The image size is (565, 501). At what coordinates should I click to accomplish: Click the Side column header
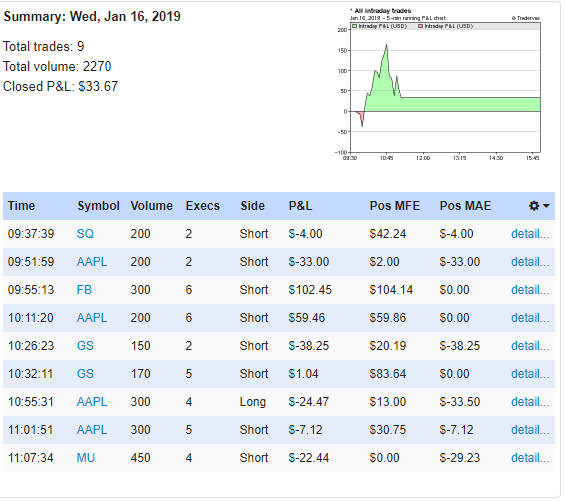coord(253,206)
